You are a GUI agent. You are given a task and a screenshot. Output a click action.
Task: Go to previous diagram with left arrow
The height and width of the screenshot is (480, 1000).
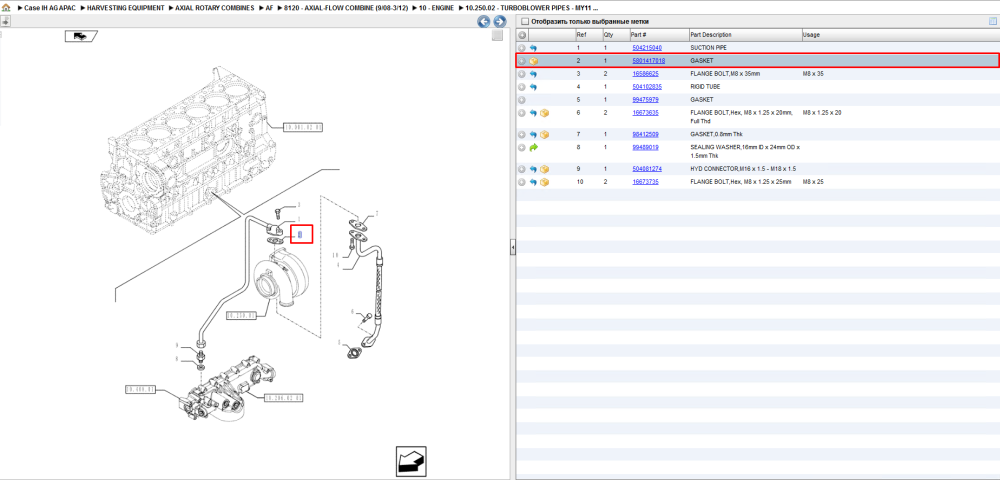(x=484, y=22)
